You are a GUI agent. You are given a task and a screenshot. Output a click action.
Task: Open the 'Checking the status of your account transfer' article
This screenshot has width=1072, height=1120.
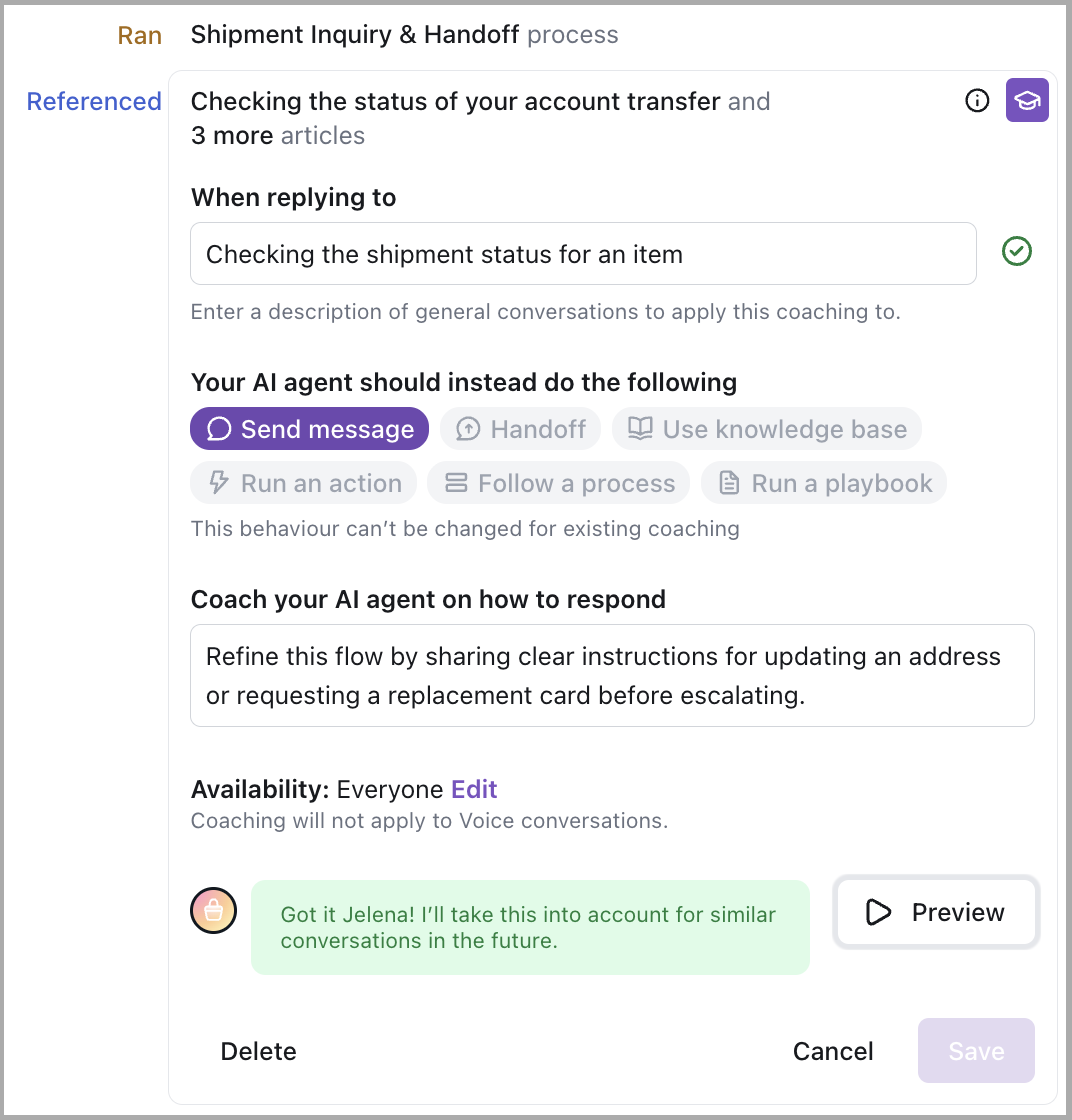click(455, 101)
